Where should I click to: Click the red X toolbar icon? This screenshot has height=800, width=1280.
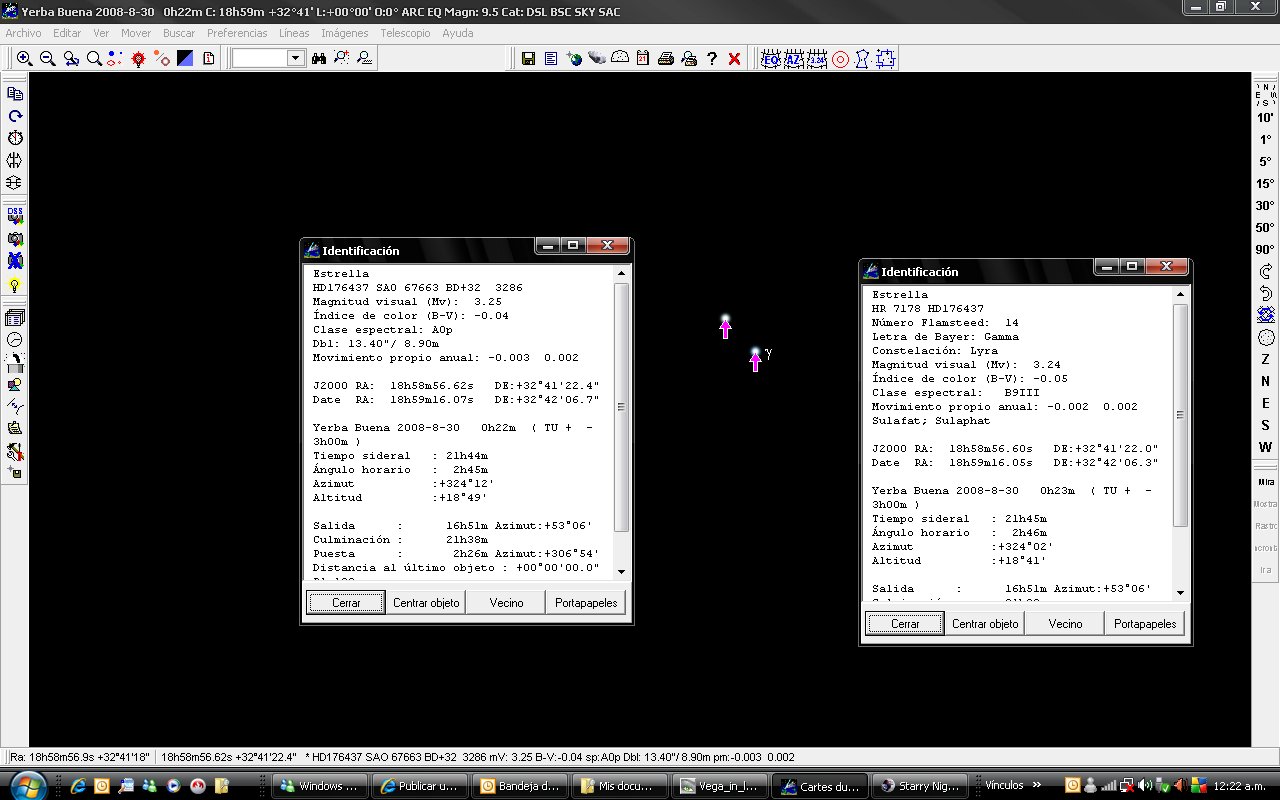(734, 59)
